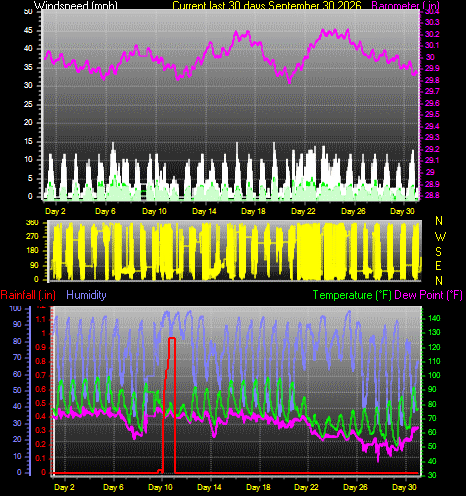Screen dimensions: 466x496
Task: Select Day 26 on the rainfall chart axis
Action: click(x=355, y=487)
